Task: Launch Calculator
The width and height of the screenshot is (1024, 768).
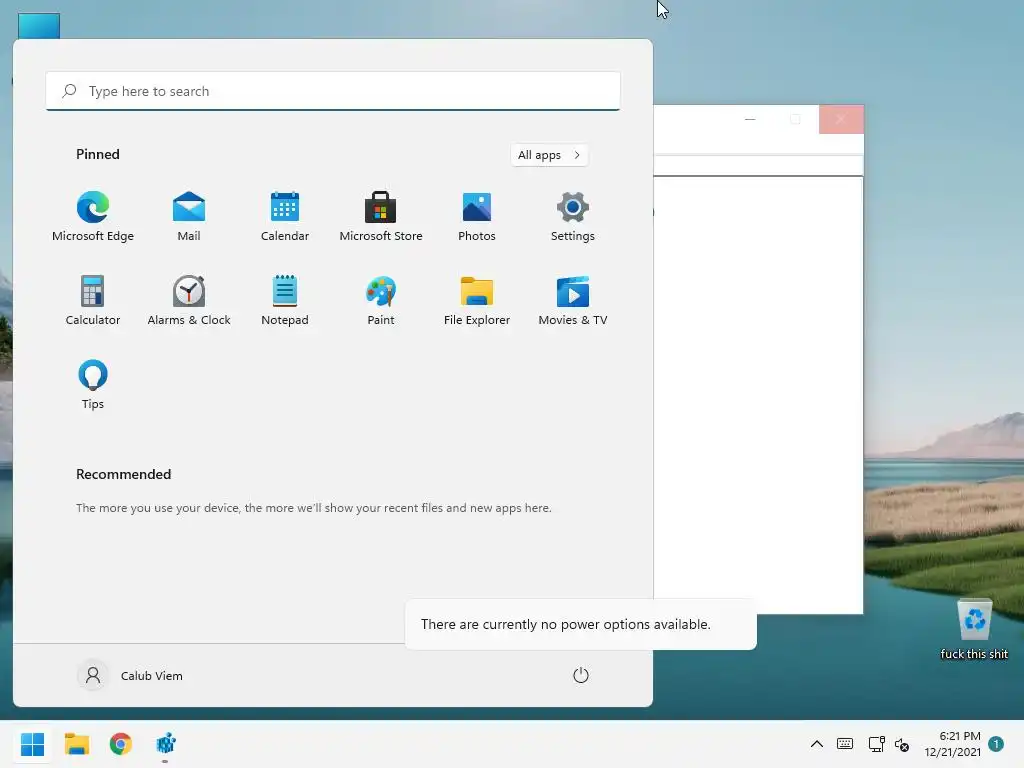Action: pyautogui.click(x=93, y=300)
